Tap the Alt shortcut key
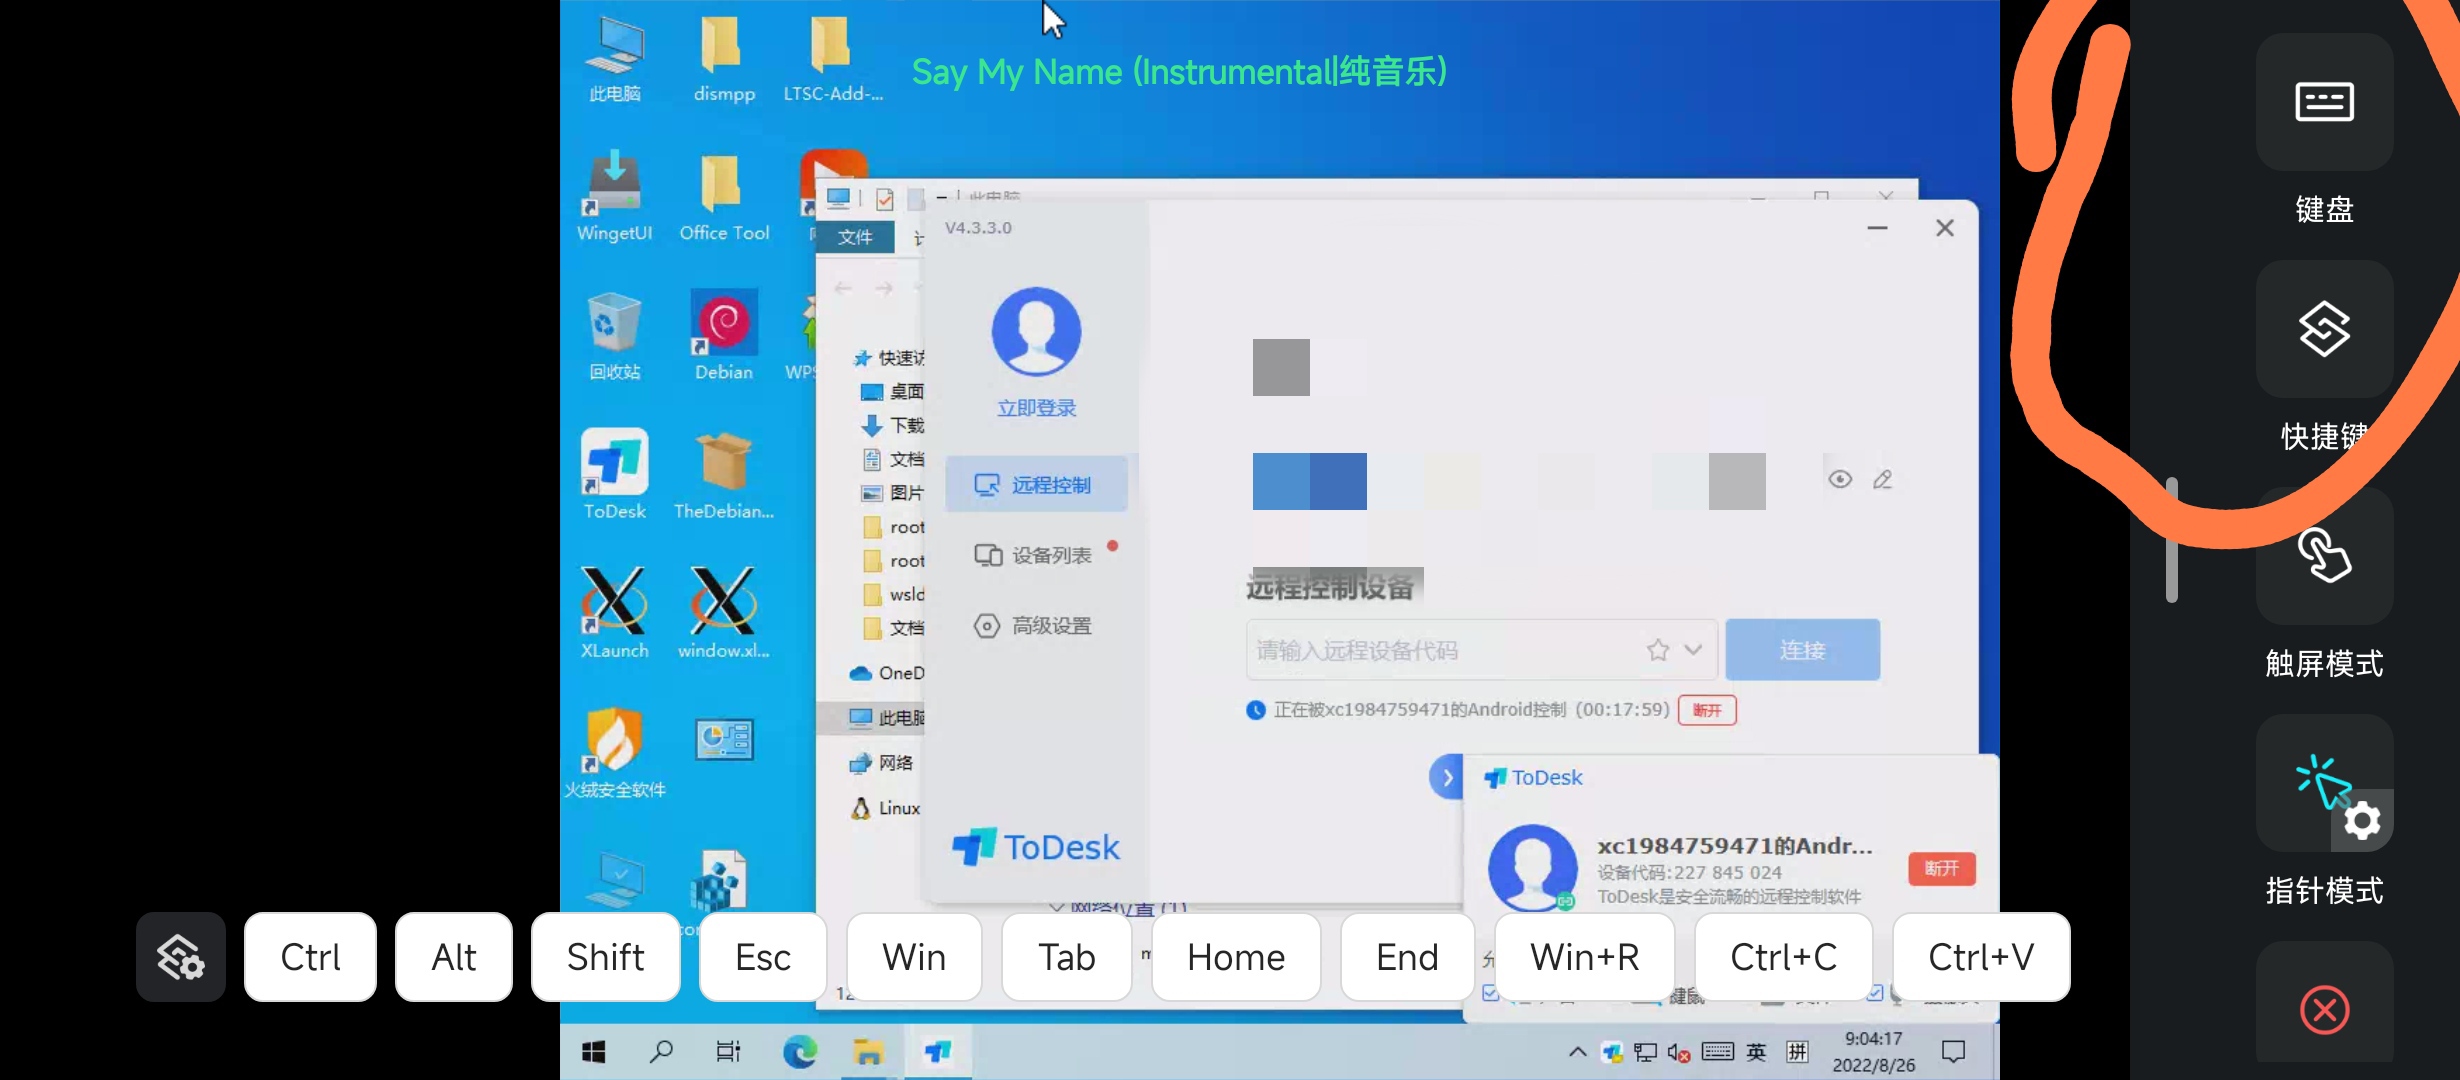 [x=453, y=957]
